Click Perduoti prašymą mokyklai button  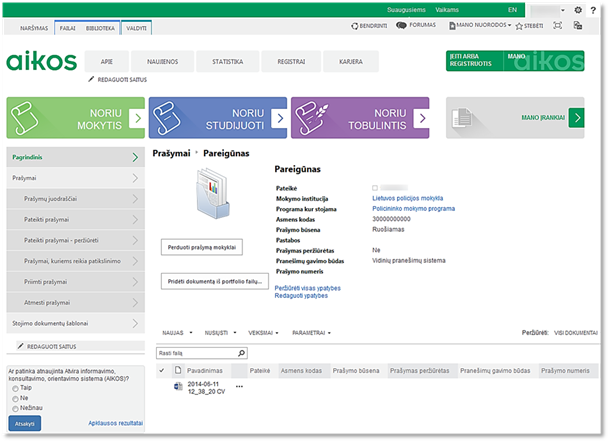(x=202, y=247)
